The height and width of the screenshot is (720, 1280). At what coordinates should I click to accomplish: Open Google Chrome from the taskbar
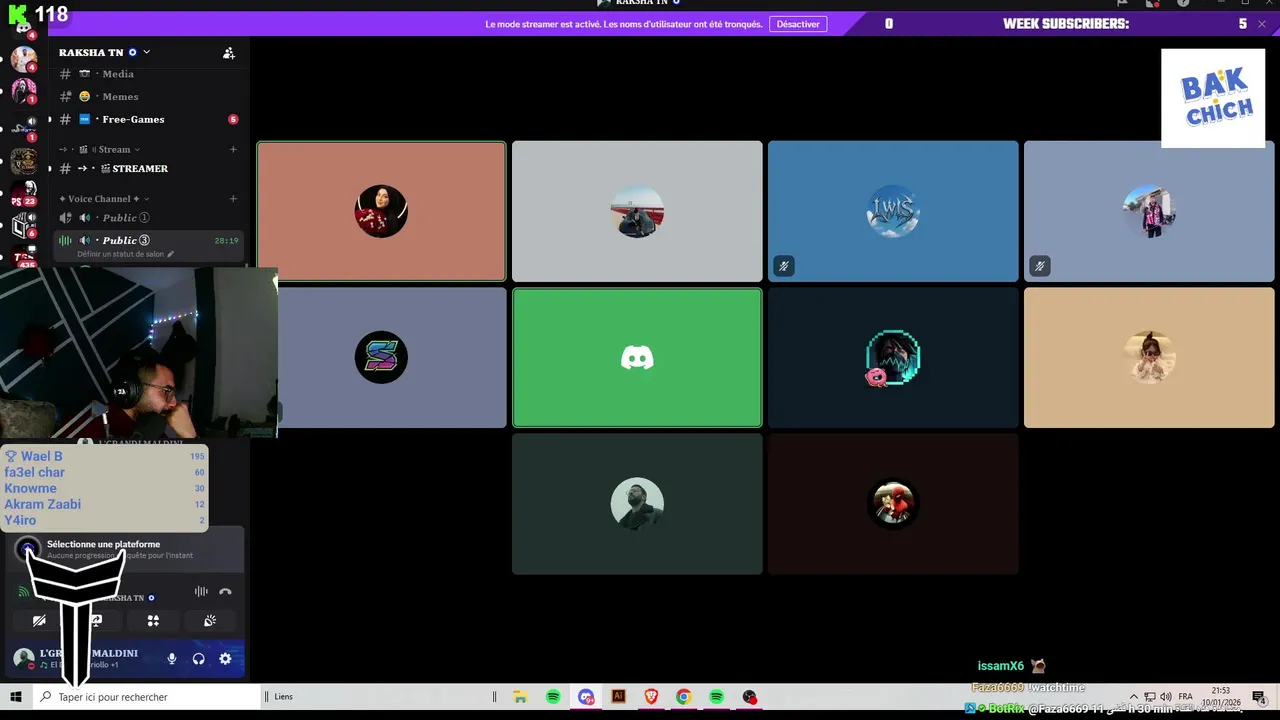point(683,697)
